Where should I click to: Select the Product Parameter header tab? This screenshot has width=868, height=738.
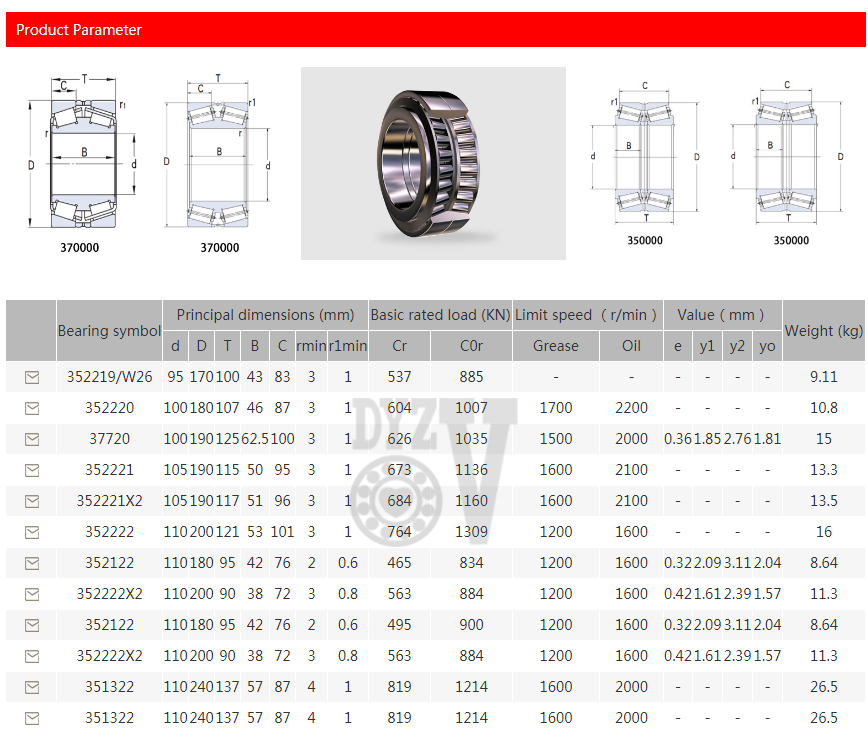[x=79, y=30]
